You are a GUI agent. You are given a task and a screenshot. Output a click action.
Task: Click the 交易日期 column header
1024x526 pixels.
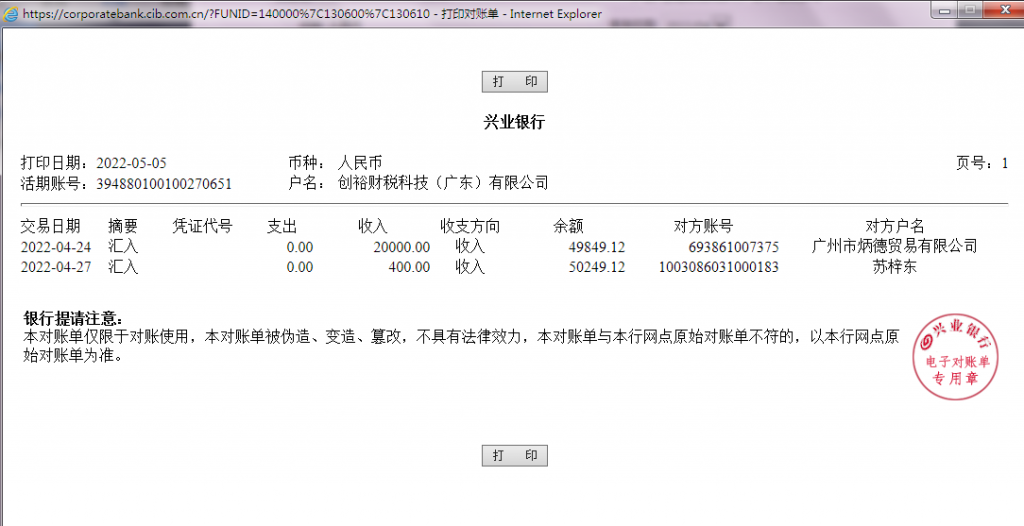pyautogui.click(x=50, y=226)
